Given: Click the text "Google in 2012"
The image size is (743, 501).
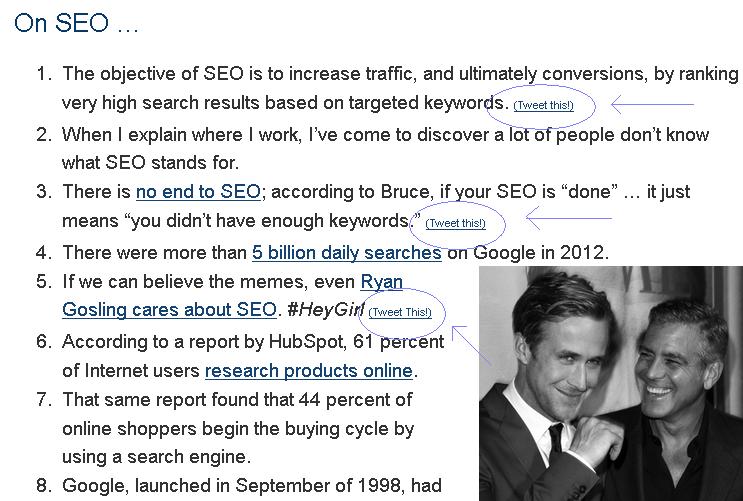Looking at the screenshot, I should (539, 253).
